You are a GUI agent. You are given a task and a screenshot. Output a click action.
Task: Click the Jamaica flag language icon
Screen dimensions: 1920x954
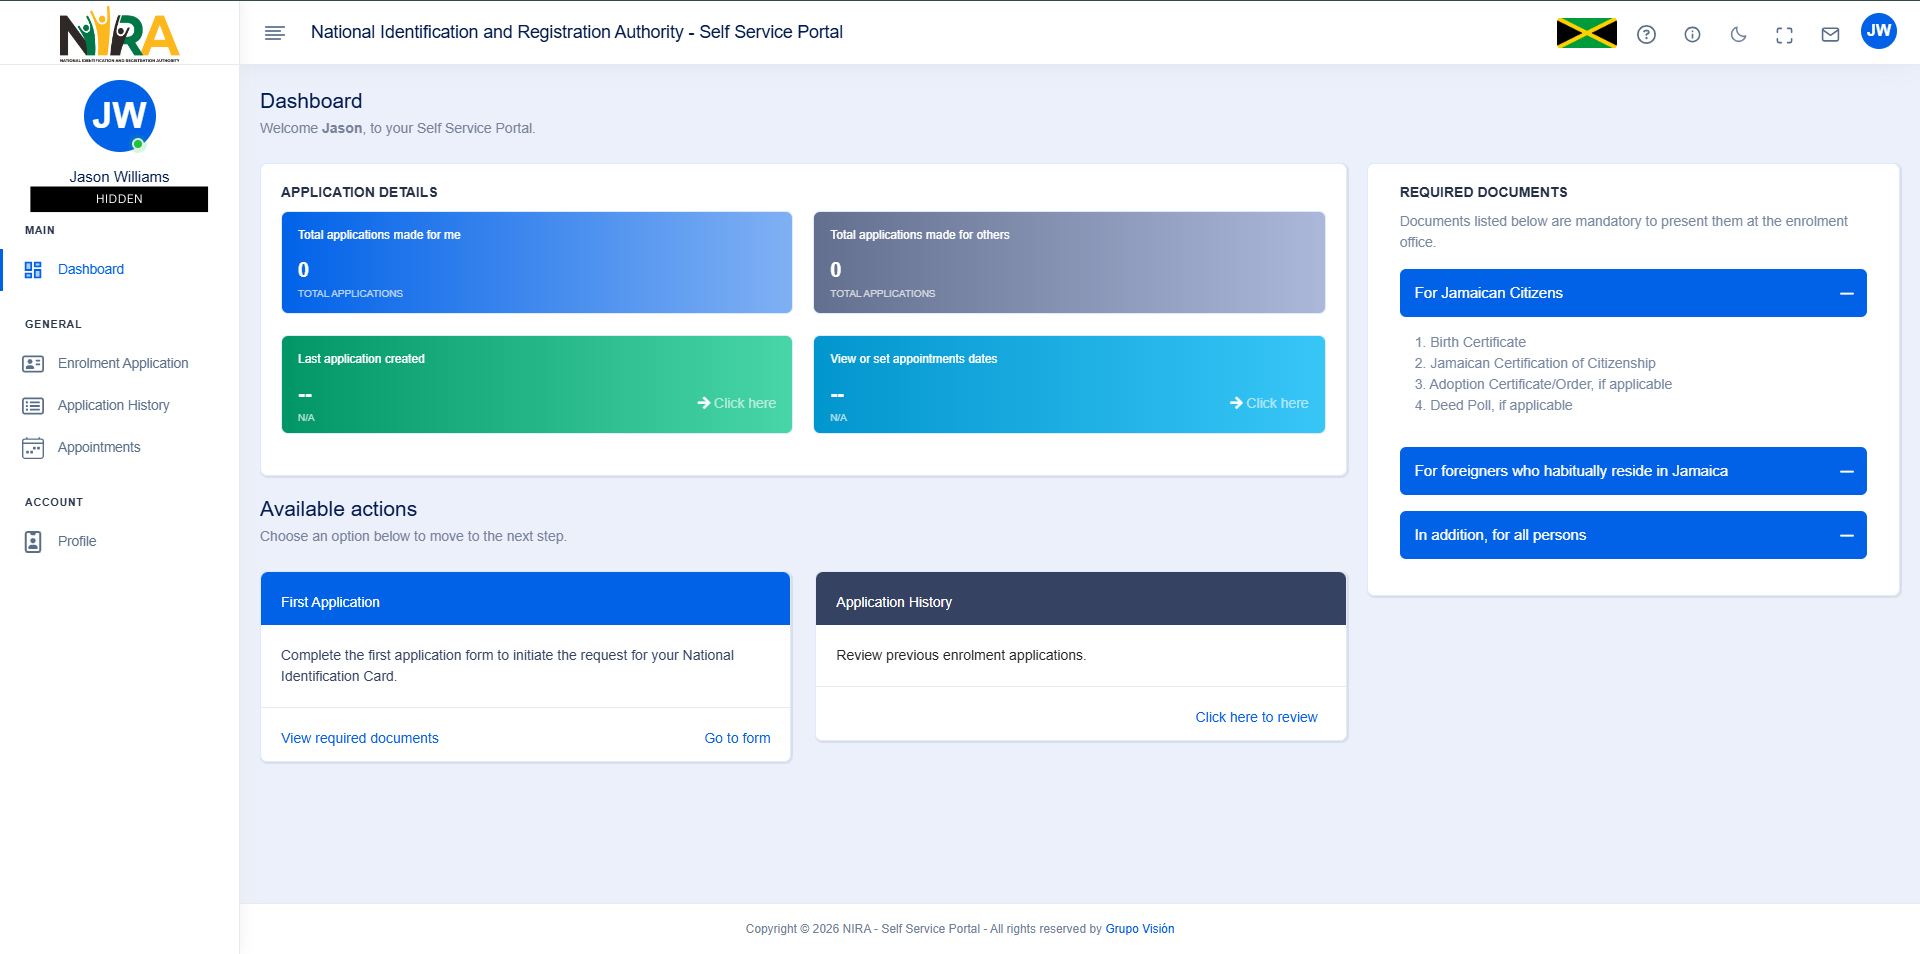tap(1586, 33)
